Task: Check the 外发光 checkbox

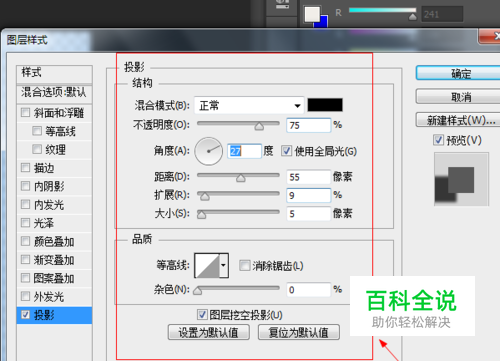Action: tap(25, 296)
